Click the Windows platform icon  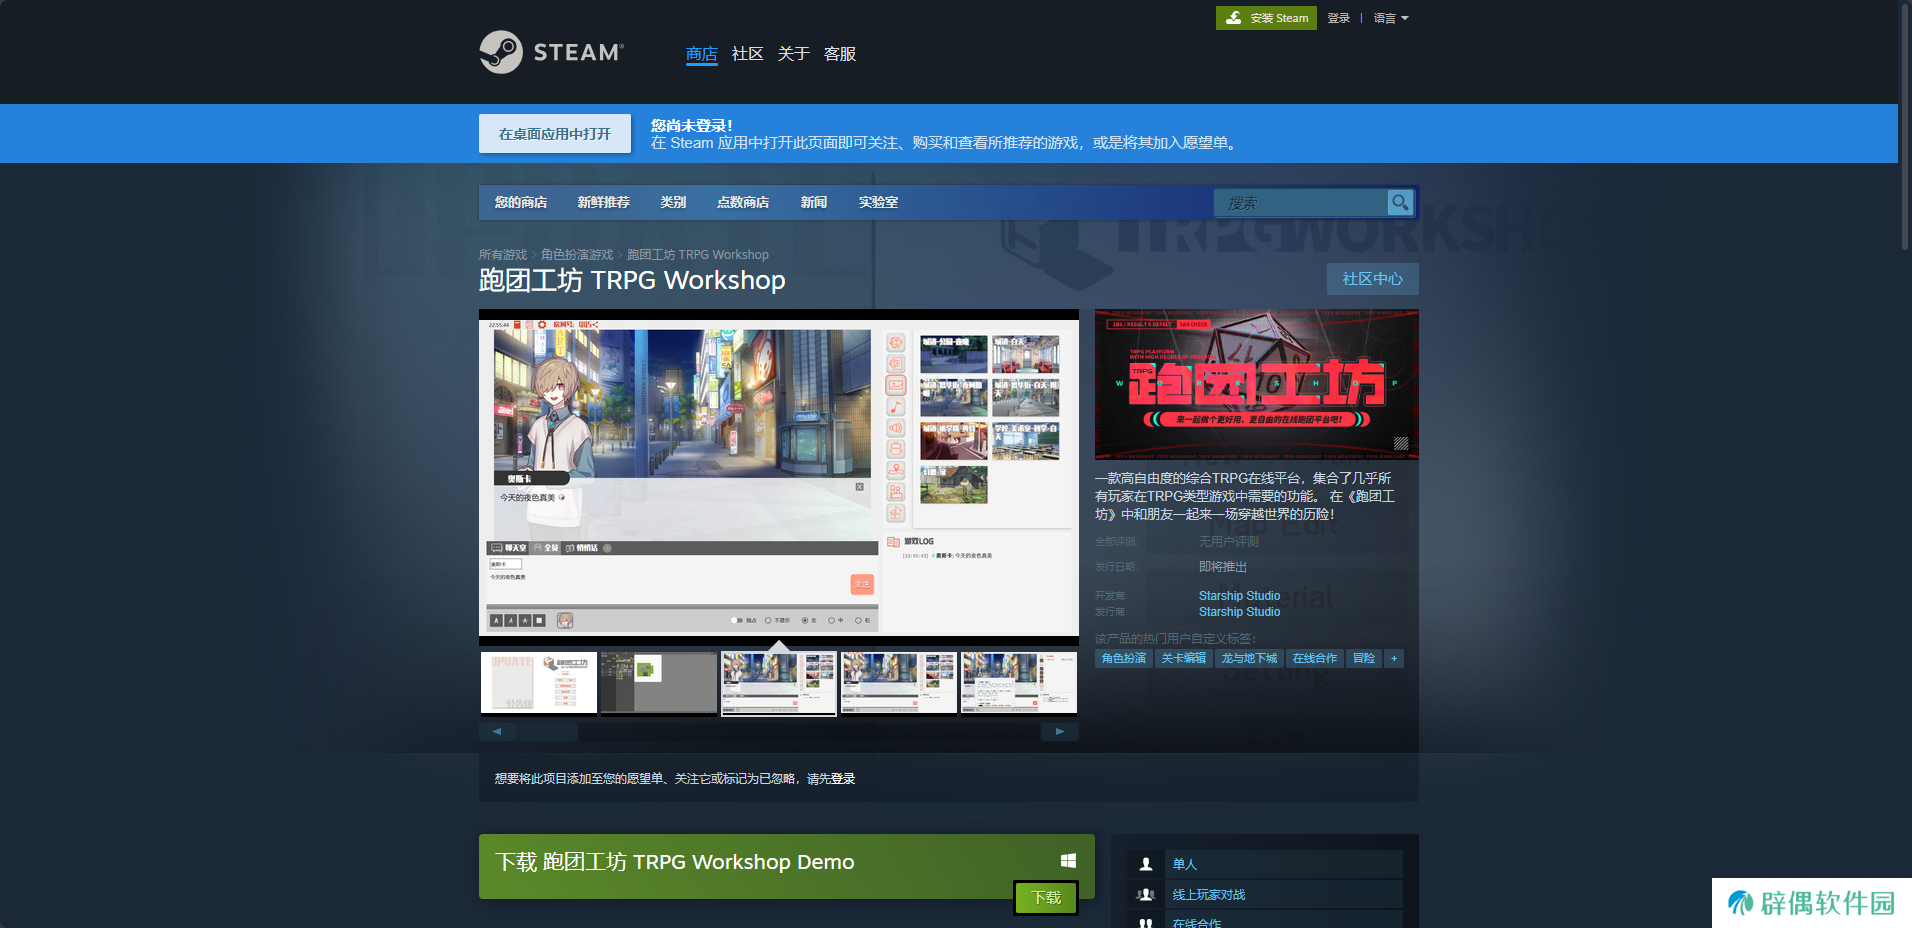tap(1068, 861)
